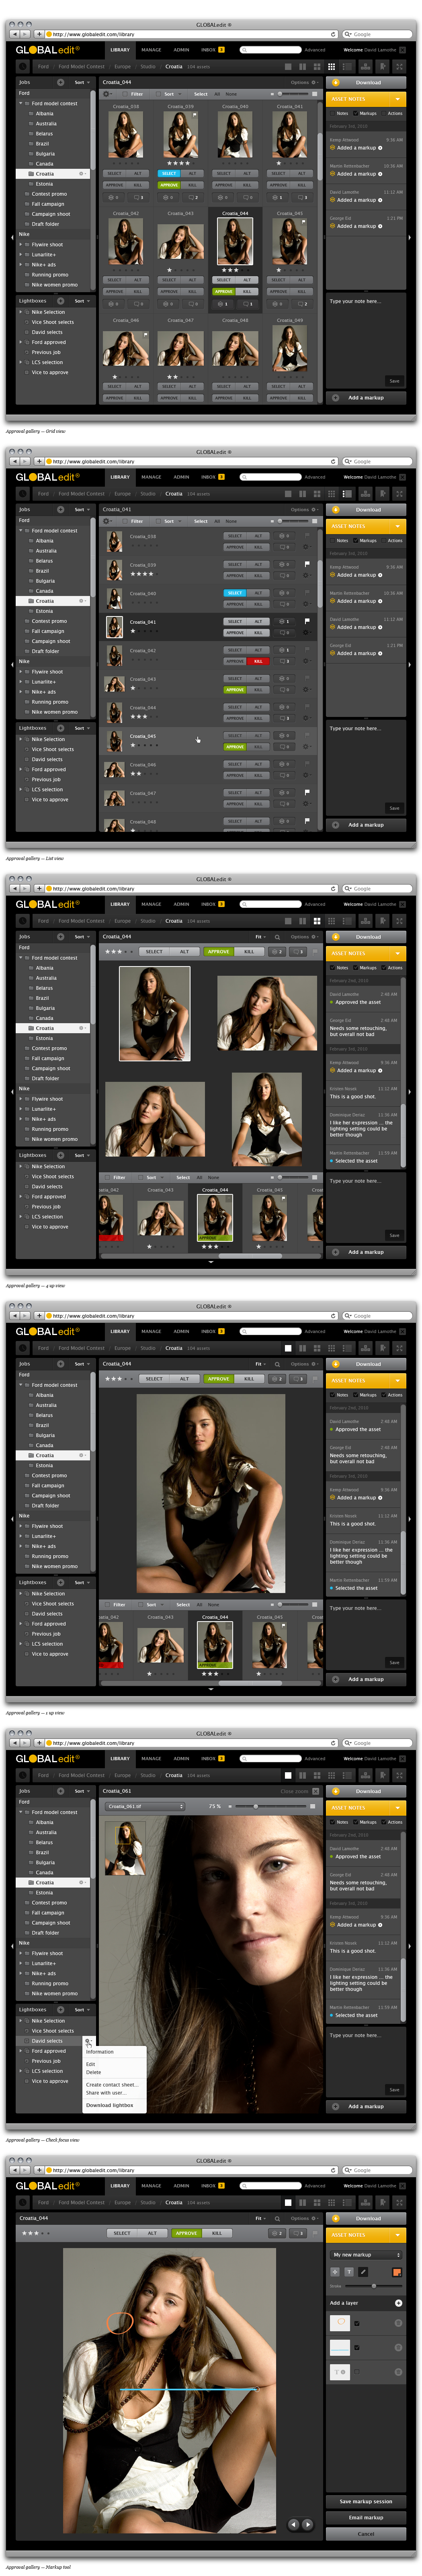The height and width of the screenshot is (2576, 422).
Task: In Grid view window, click Add a markup icon
Action: (x=336, y=397)
